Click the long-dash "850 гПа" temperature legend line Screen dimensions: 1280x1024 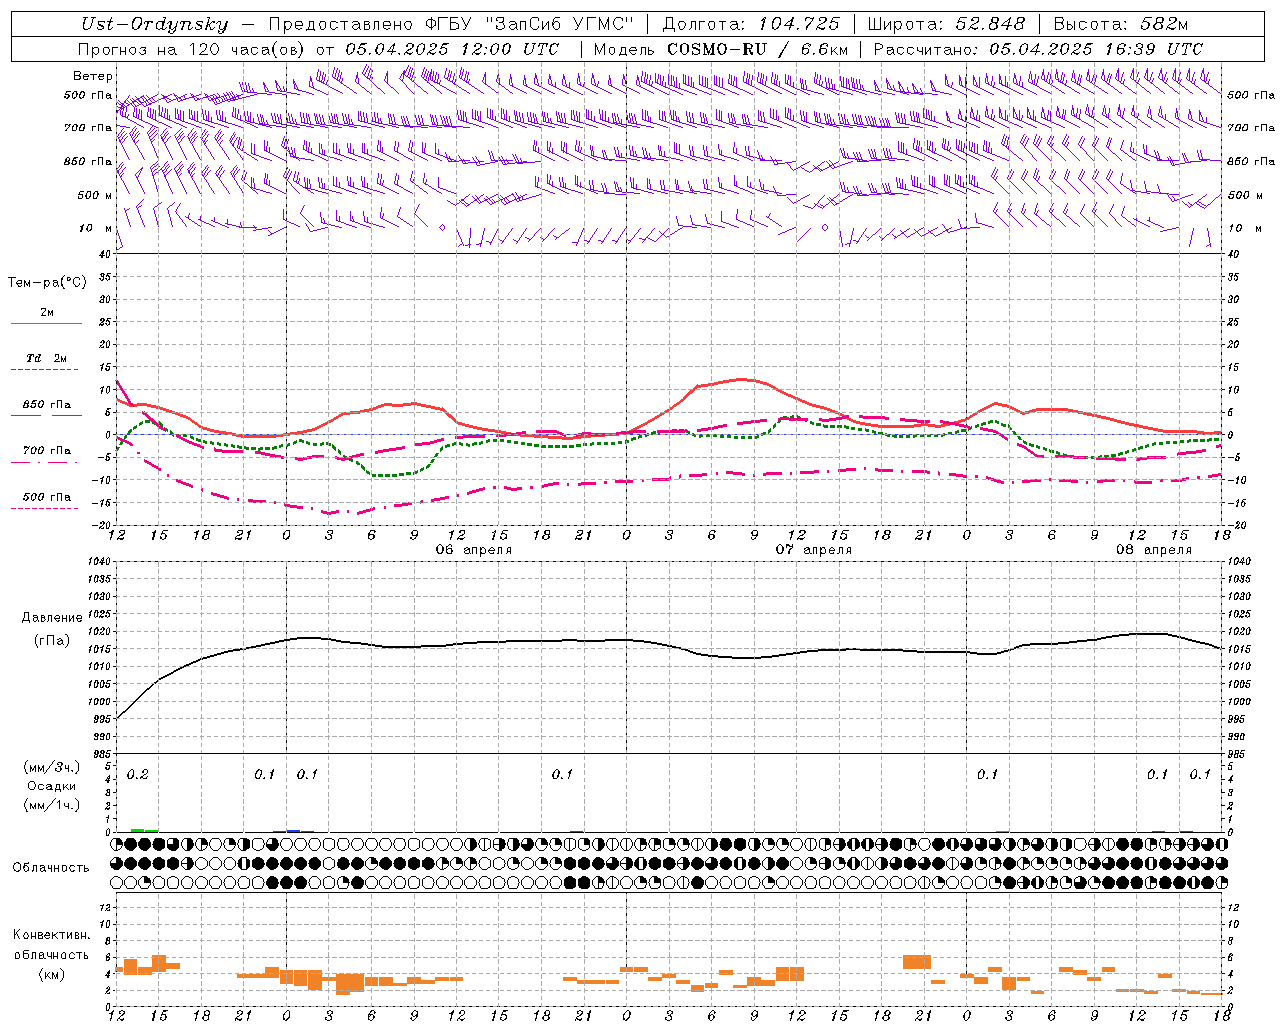point(46,416)
